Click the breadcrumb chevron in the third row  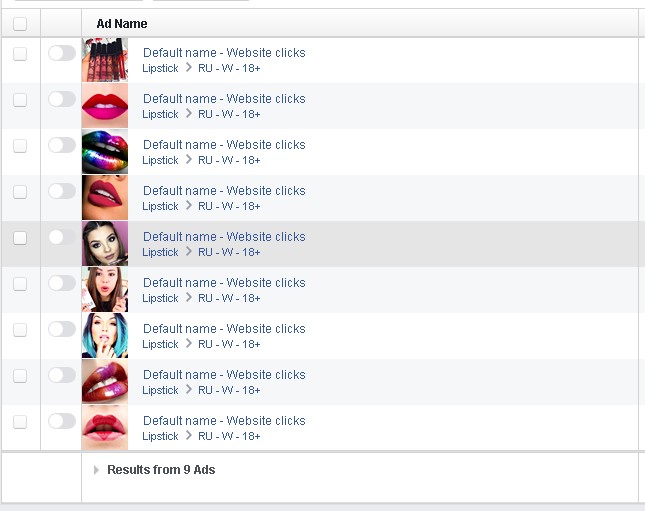(188, 159)
